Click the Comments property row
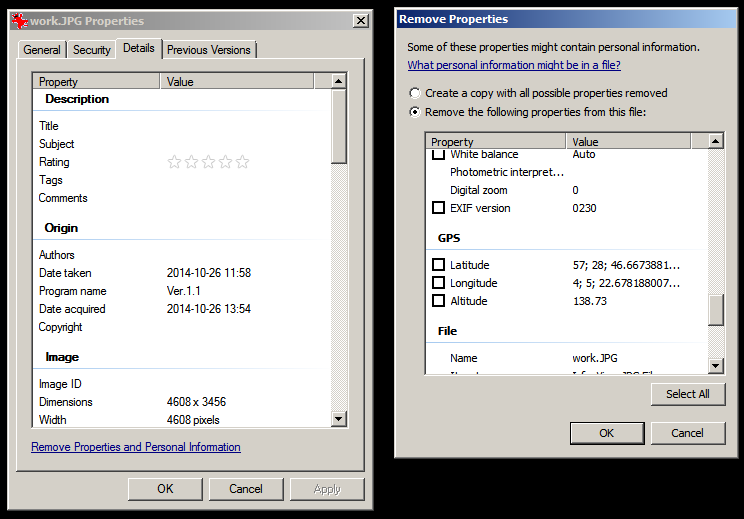The width and height of the screenshot is (744, 519). 182,198
